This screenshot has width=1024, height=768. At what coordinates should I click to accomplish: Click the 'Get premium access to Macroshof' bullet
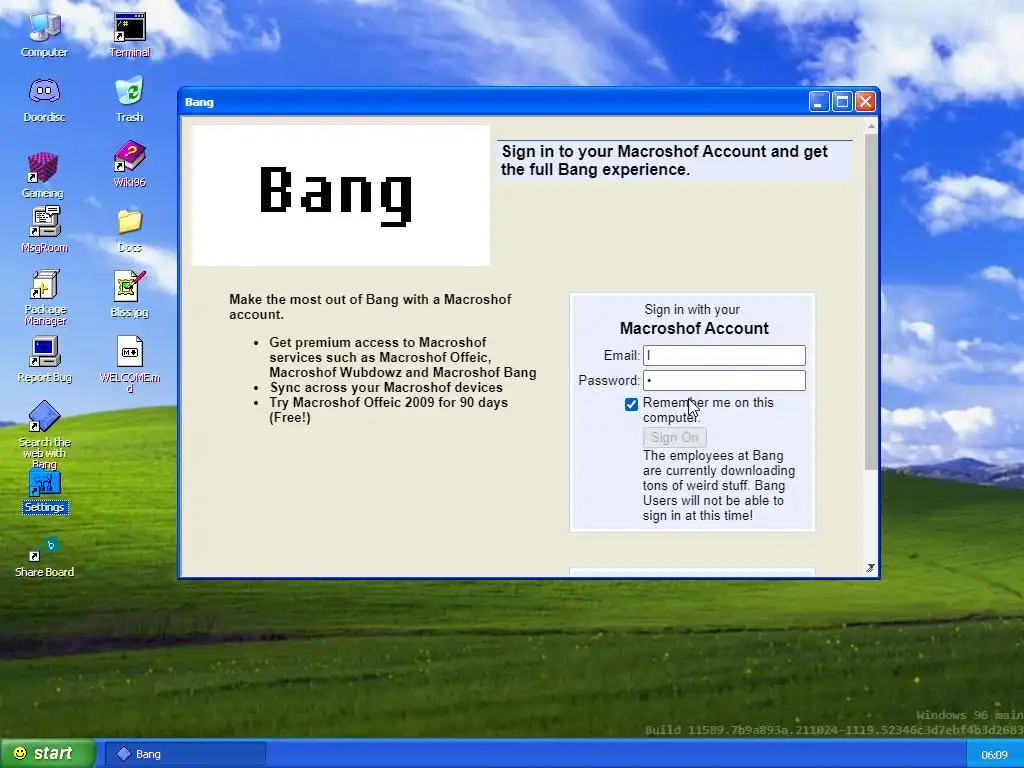click(x=402, y=357)
